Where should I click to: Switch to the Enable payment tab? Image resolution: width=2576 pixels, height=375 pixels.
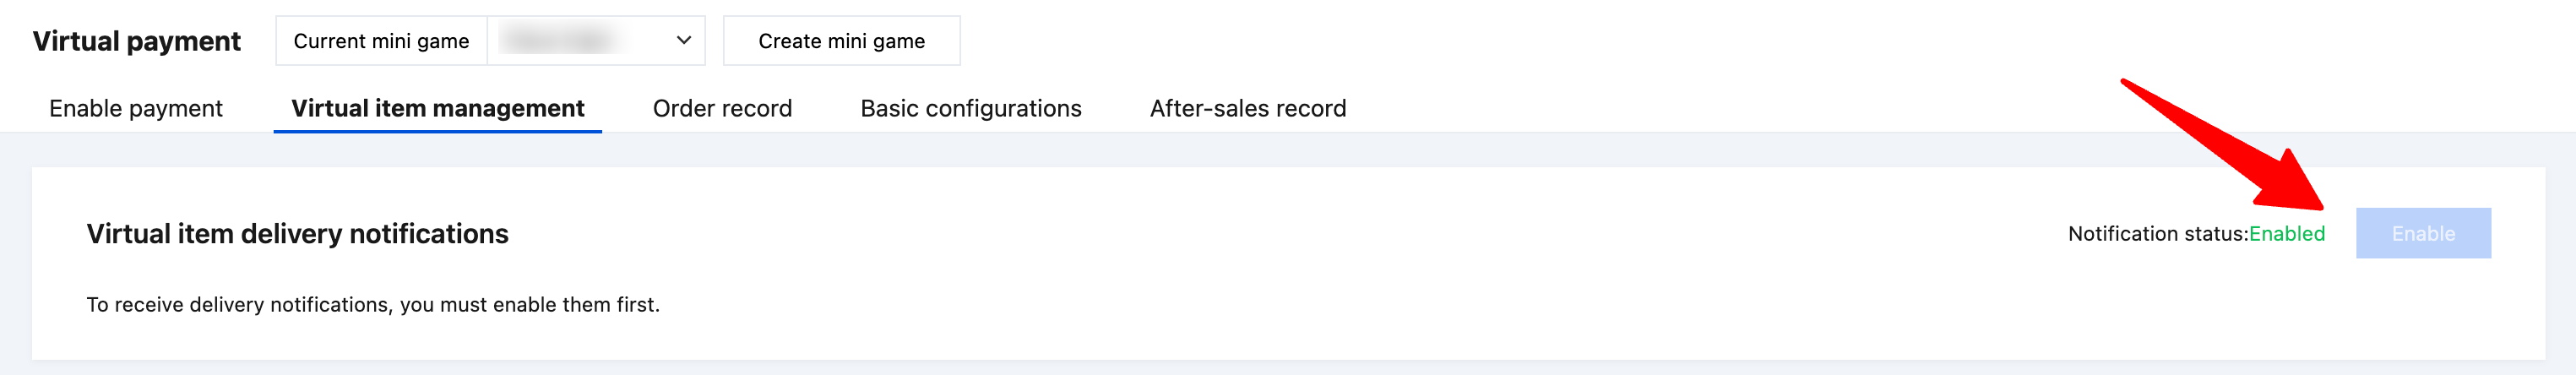click(x=136, y=108)
